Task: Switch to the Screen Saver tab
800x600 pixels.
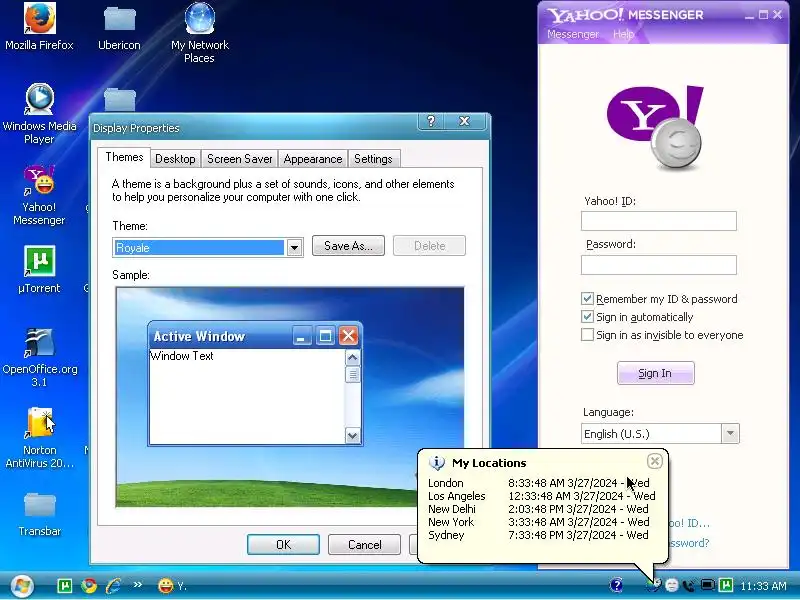Action: click(x=239, y=159)
